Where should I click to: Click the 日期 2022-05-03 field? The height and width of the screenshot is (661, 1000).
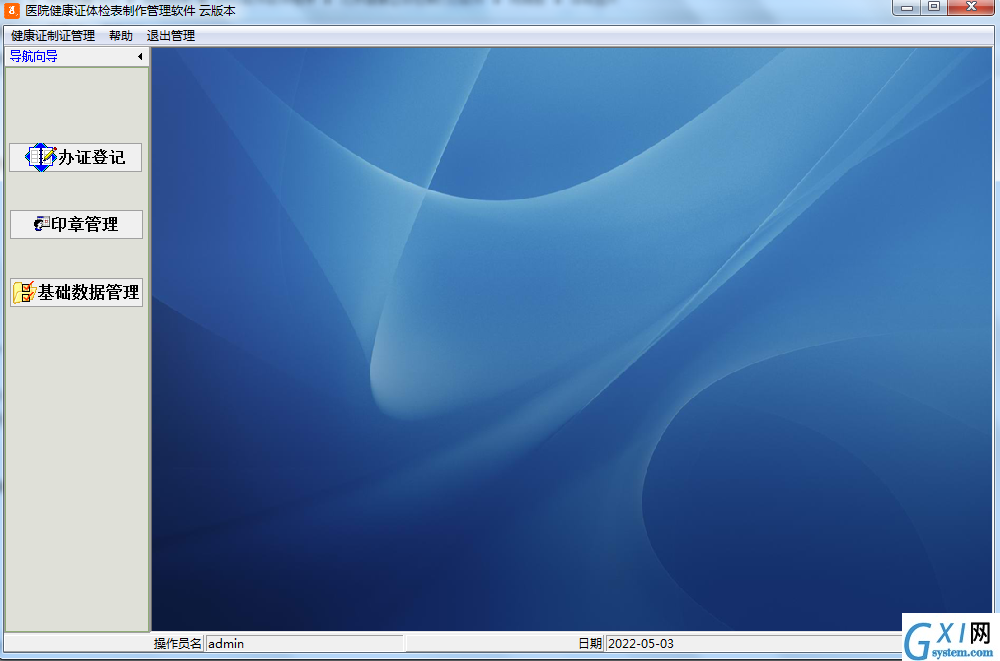[753, 643]
